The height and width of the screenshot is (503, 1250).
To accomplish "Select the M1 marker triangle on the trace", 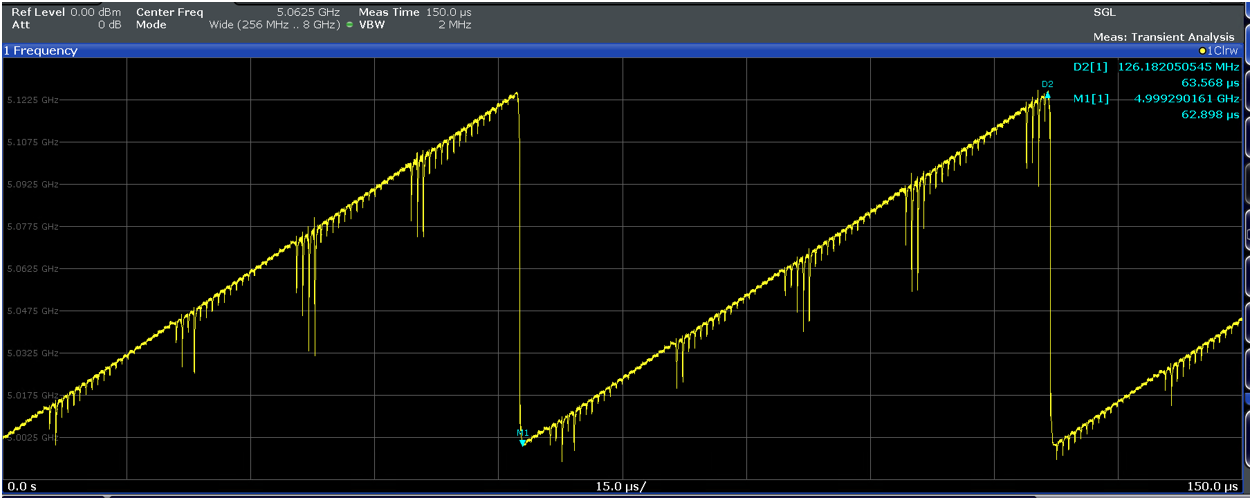I will (x=522, y=441).
